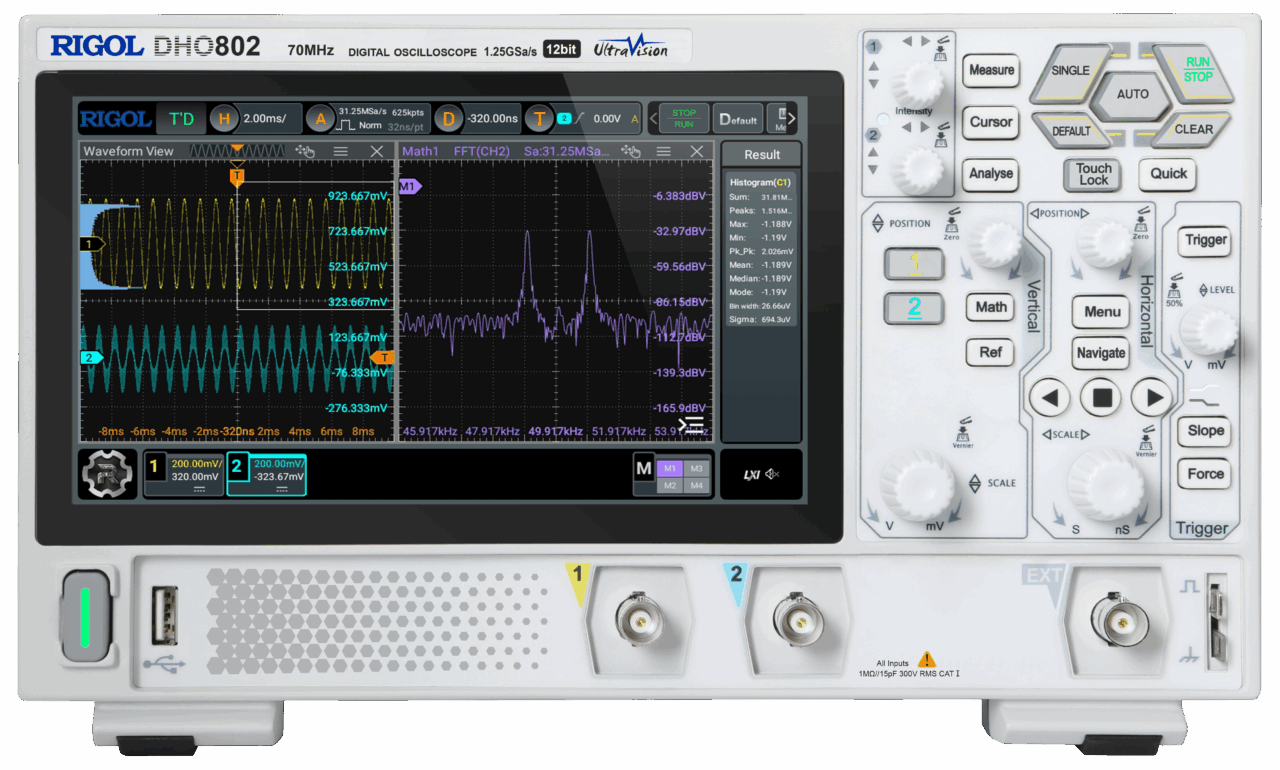Viewport: 1280px width, 770px height.
Task: Click the T'D trigger status label
Action: [181, 119]
